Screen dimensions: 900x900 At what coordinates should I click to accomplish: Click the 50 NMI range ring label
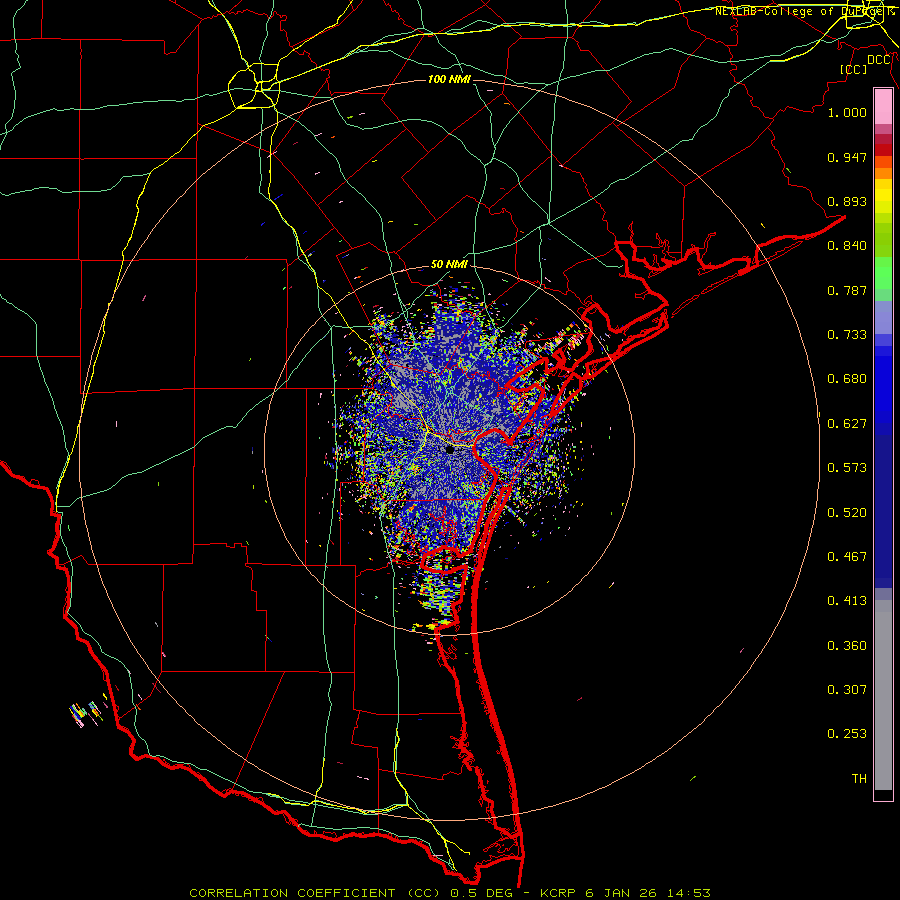(x=449, y=264)
